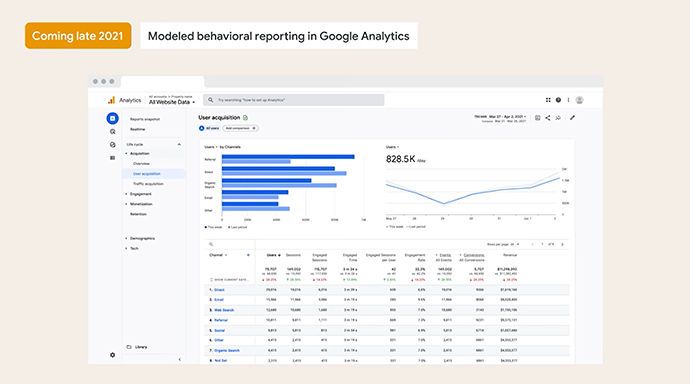The width and height of the screenshot is (690, 384).
Task: Open the apps grid icon
Action: pyautogui.click(x=548, y=100)
